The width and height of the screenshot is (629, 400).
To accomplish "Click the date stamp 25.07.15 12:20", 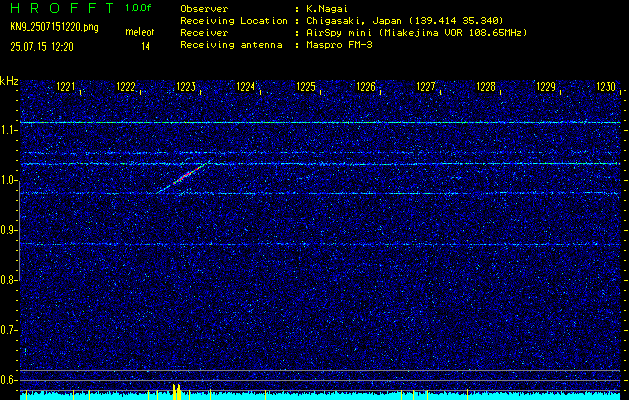I will pos(42,47).
